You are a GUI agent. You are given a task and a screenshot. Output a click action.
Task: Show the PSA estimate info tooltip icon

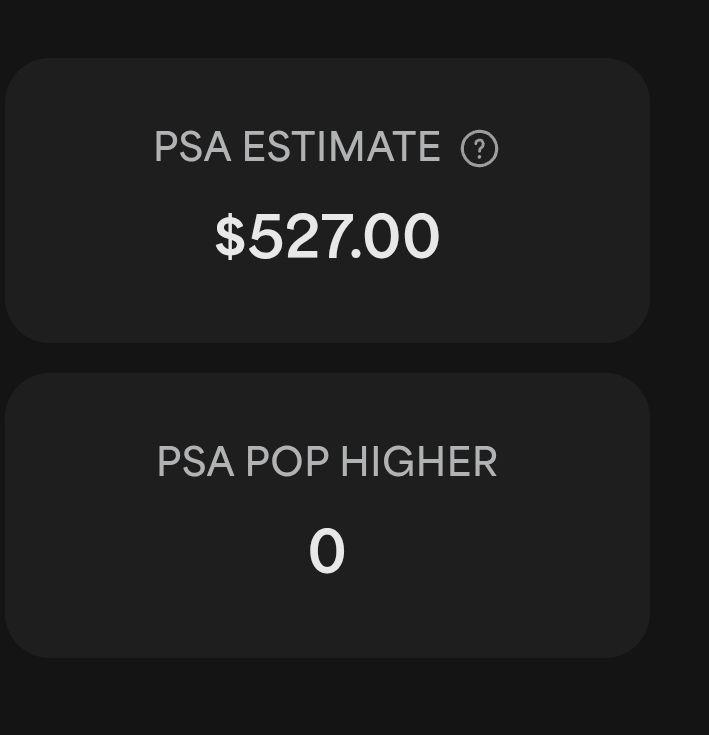[x=479, y=149]
